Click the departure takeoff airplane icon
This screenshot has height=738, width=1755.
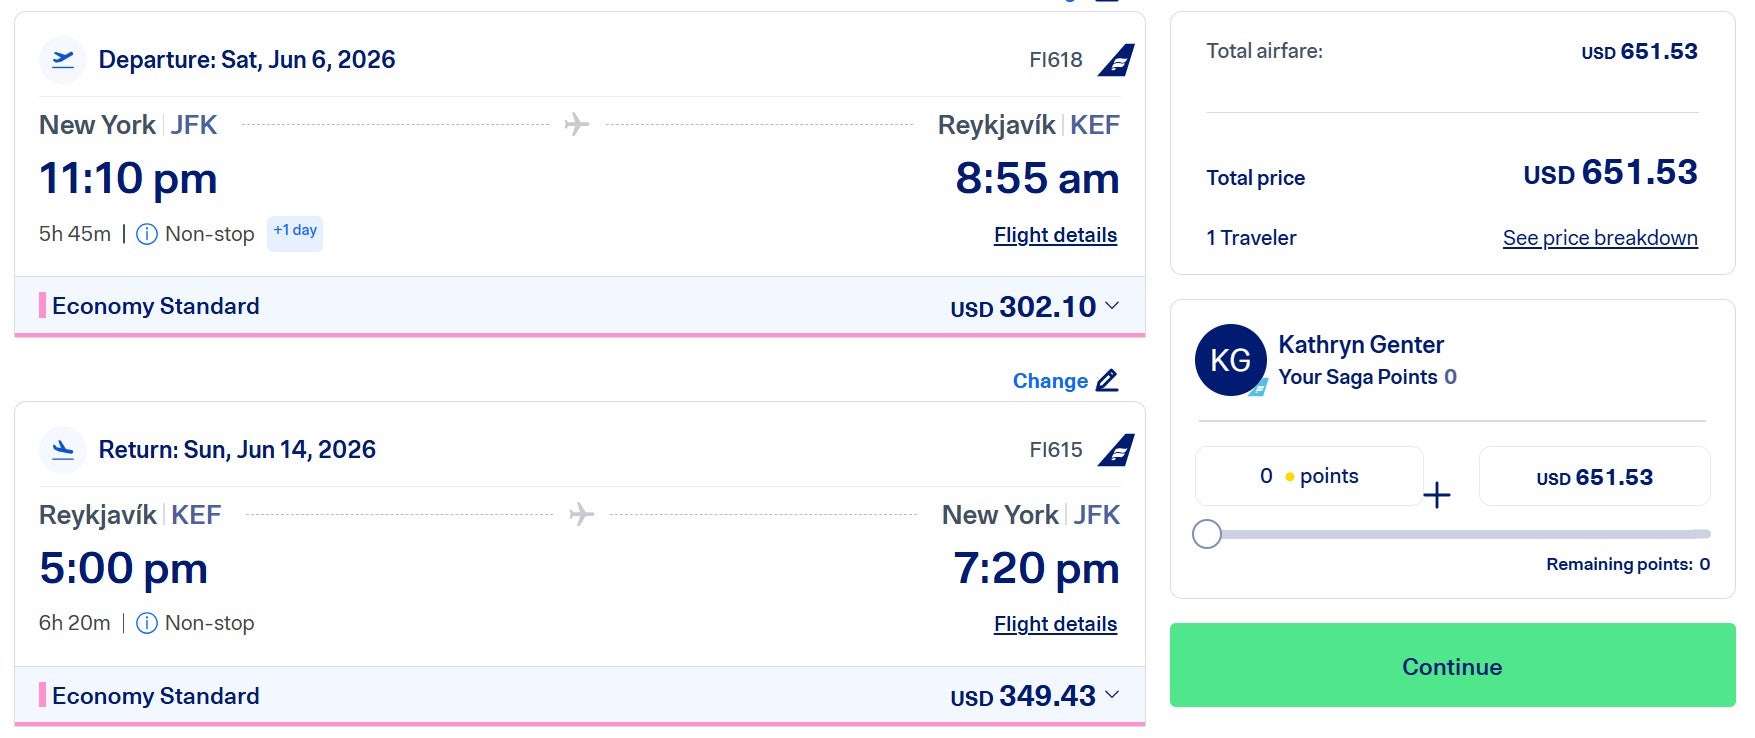[x=62, y=59]
